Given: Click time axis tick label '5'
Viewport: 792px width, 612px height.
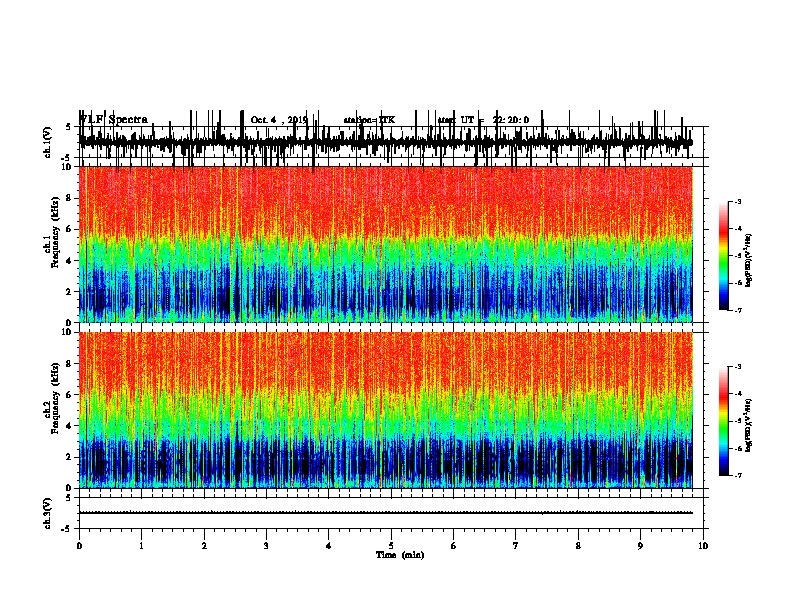Looking at the screenshot, I should [x=391, y=546].
